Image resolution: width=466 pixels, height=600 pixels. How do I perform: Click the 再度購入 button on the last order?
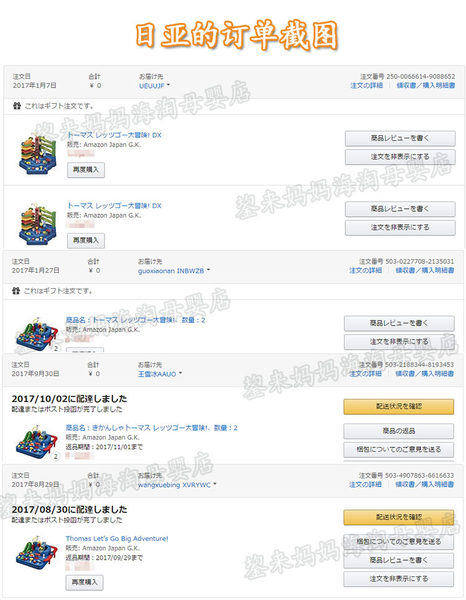[x=85, y=582]
